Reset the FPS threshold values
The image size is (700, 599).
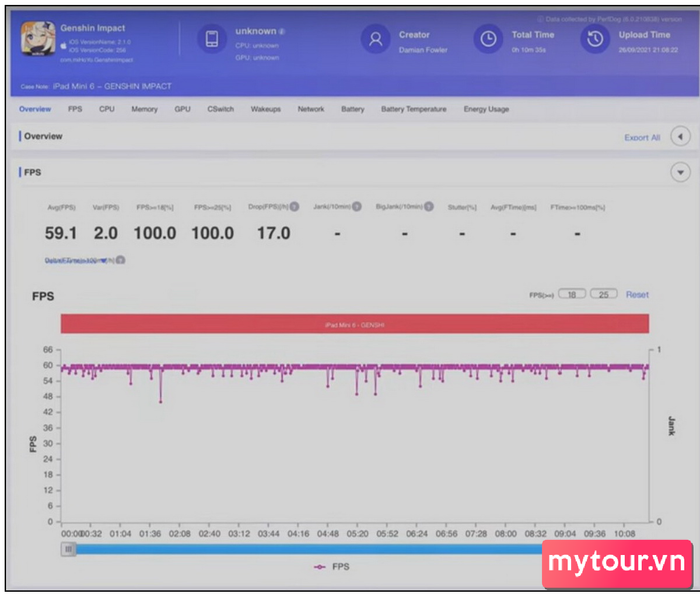point(637,295)
